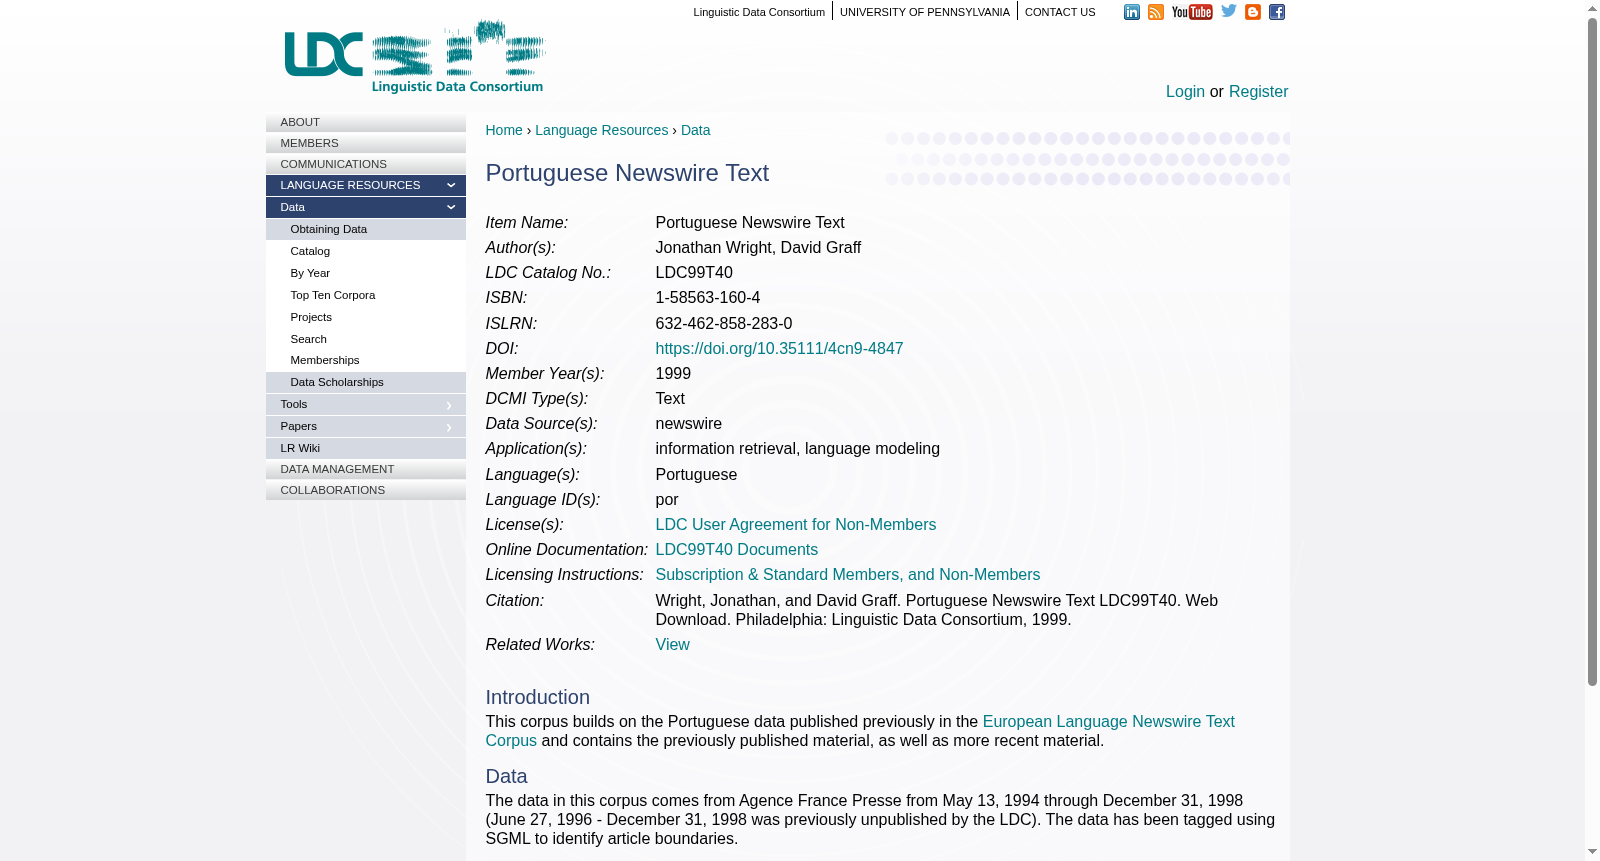Open the Blogger icon in header
Image resolution: width=1600 pixels, height=861 pixels.
click(x=1253, y=12)
